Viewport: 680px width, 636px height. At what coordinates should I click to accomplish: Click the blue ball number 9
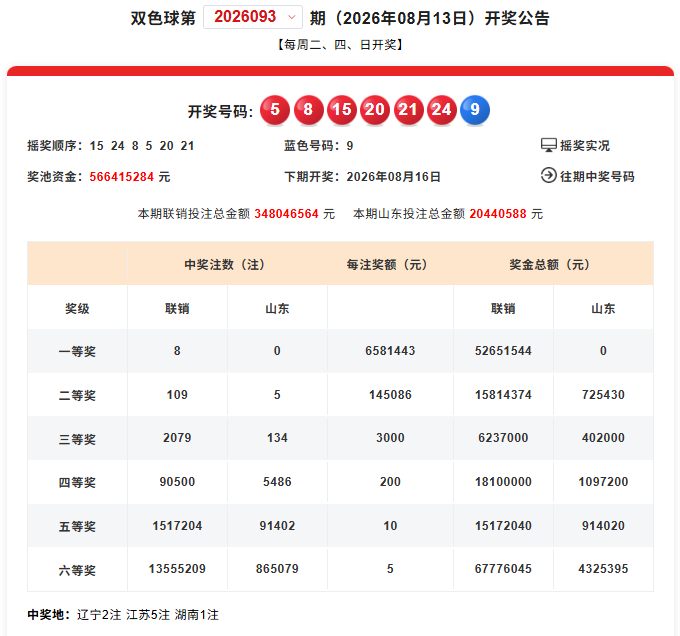[475, 110]
